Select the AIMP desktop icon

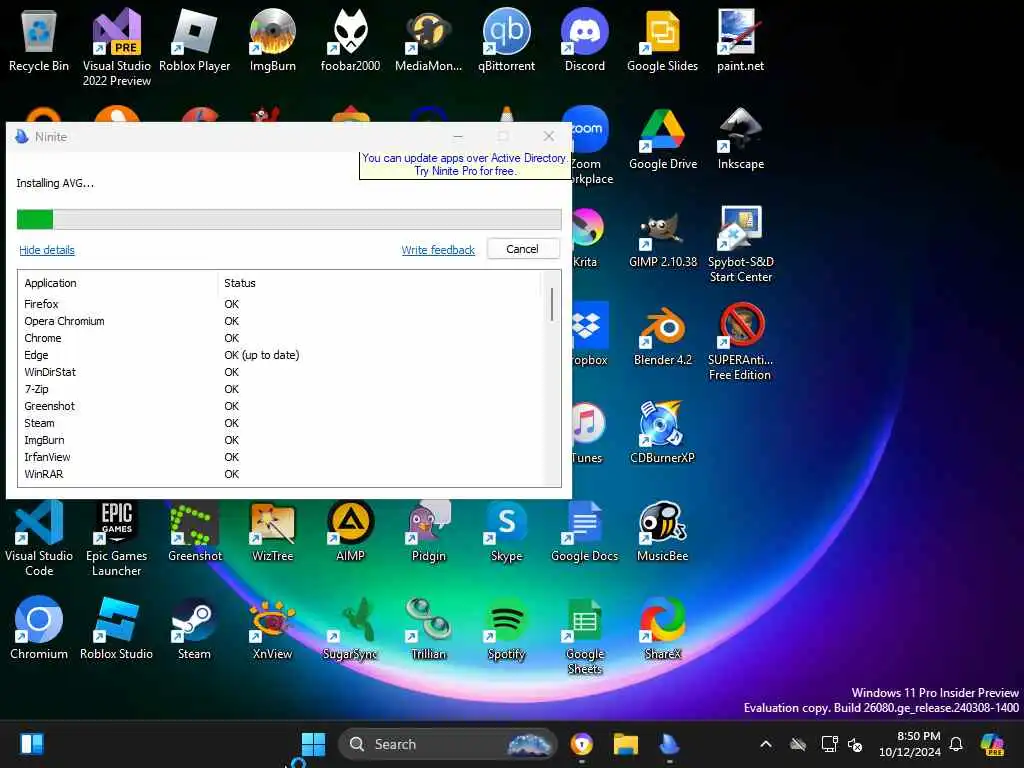point(350,530)
